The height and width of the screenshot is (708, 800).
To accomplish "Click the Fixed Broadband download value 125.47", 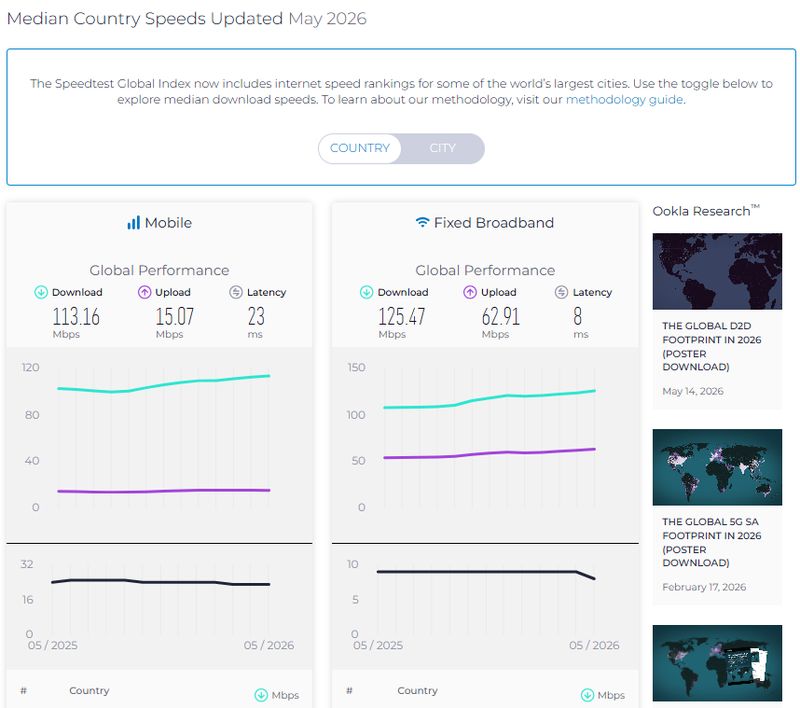I will click(402, 316).
